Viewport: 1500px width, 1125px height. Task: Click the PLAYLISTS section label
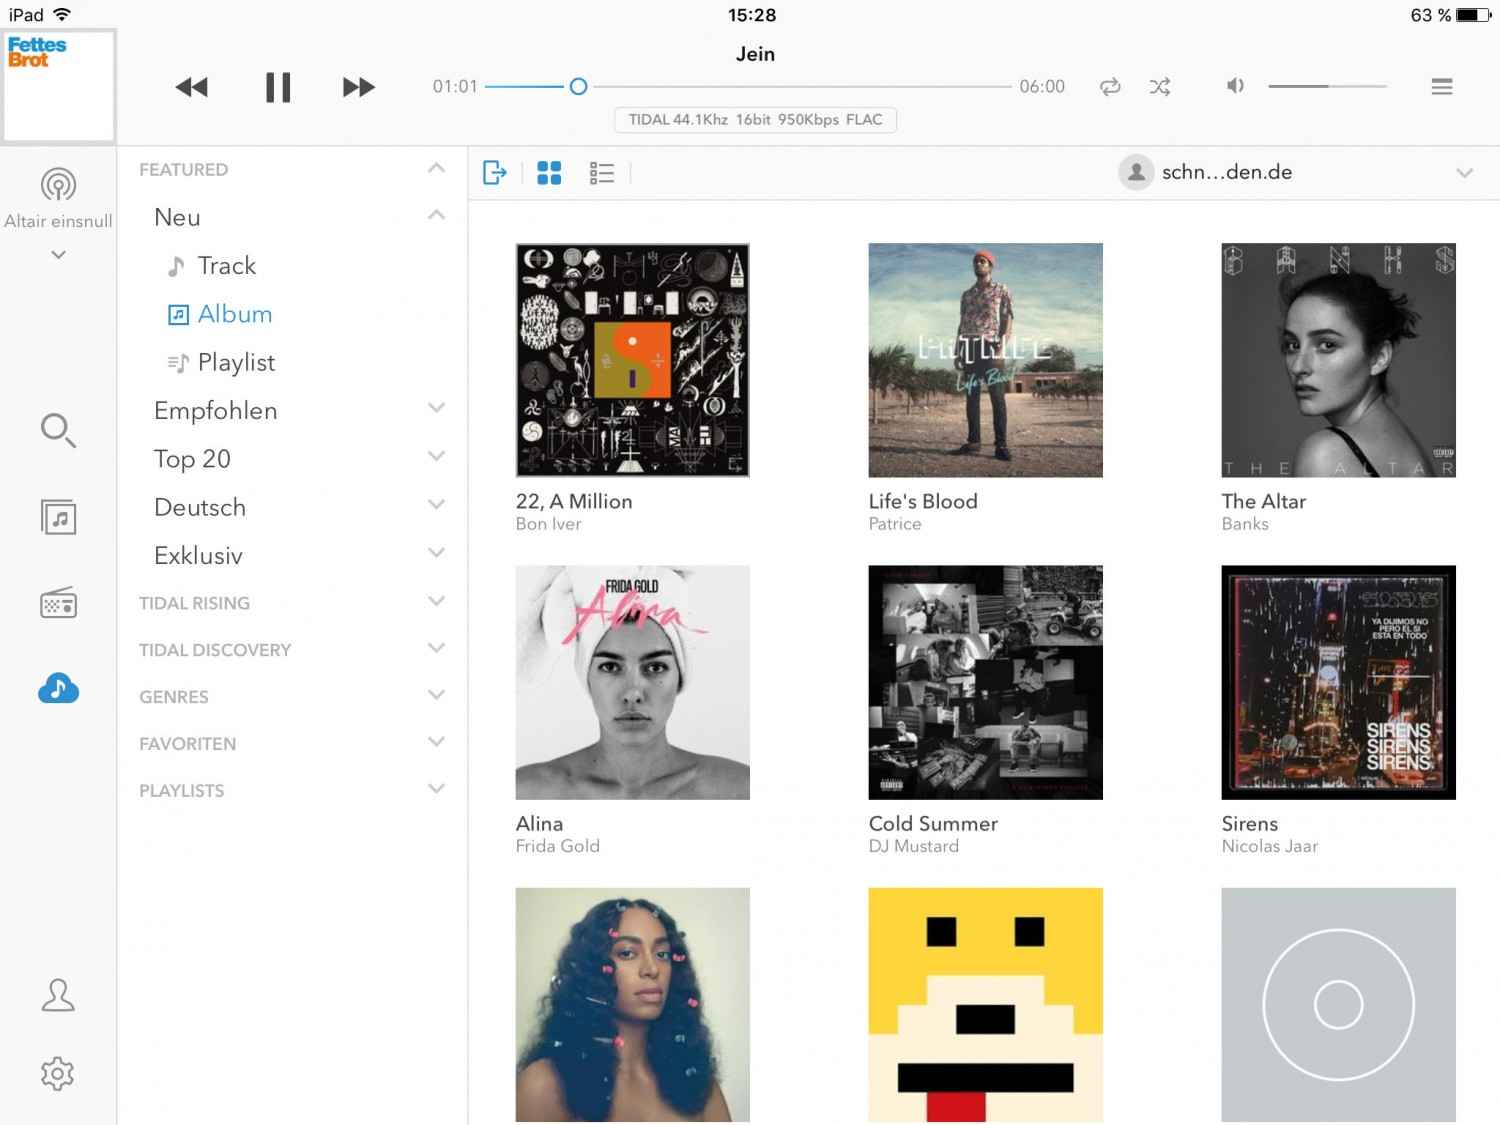[181, 791]
